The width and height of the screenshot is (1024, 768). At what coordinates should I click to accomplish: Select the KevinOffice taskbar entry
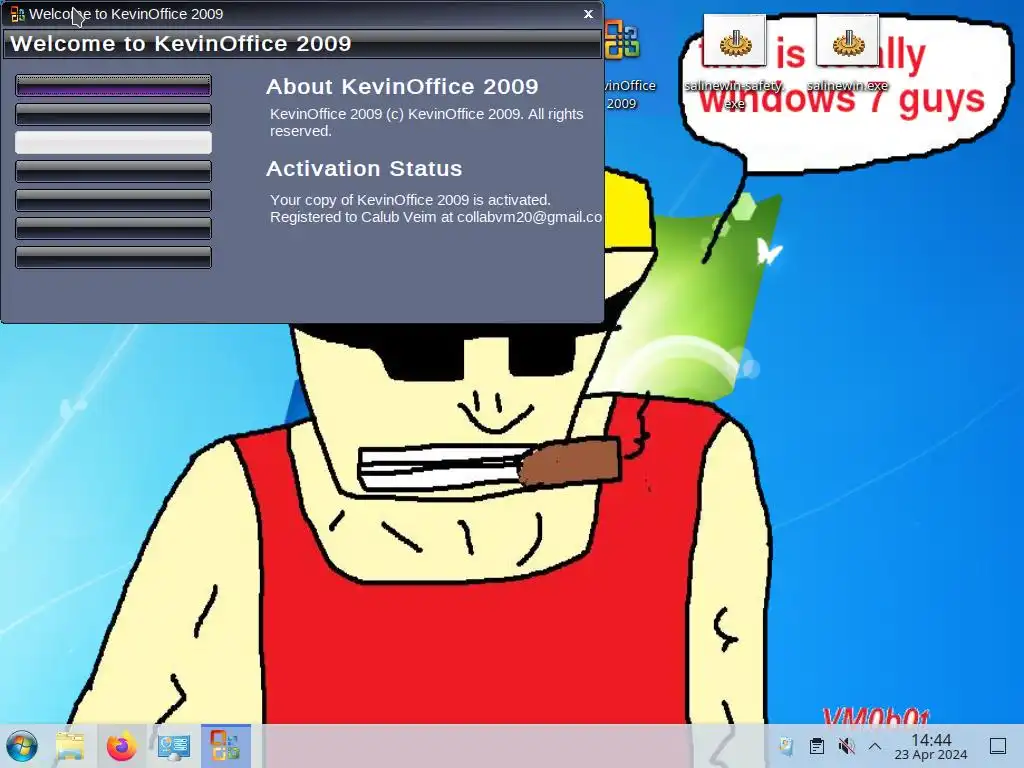tap(225, 746)
